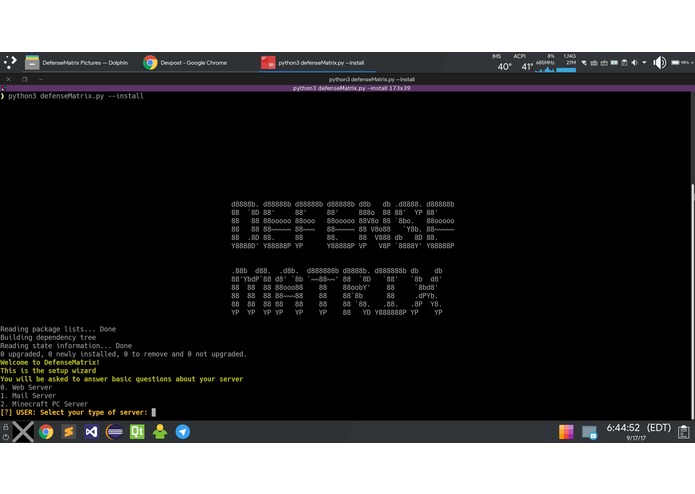Click 'Reading package lists... Done' line

point(58,329)
